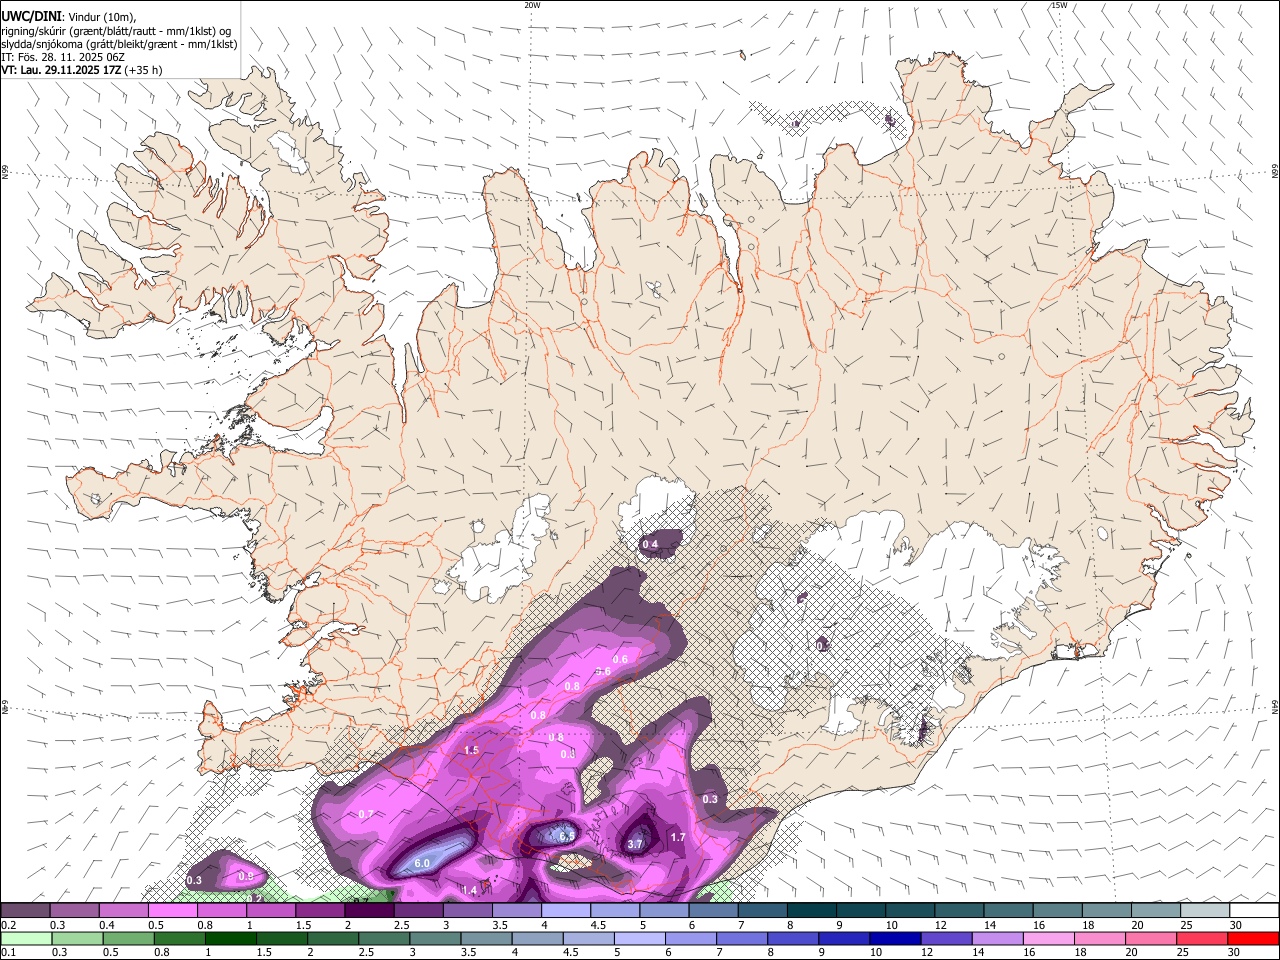1280x960 pixels.
Task: Click the 0.2 label on top legend row
Action: [7, 925]
